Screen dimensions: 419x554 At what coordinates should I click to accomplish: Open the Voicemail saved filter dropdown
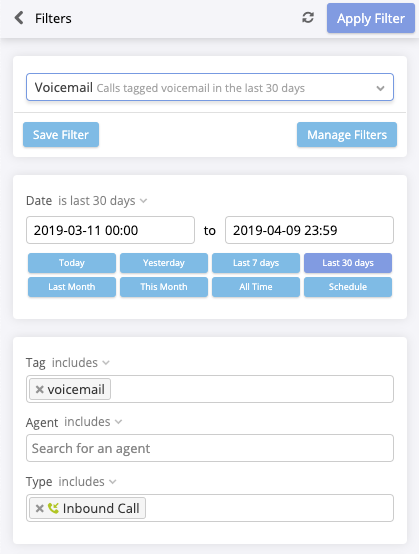click(210, 87)
